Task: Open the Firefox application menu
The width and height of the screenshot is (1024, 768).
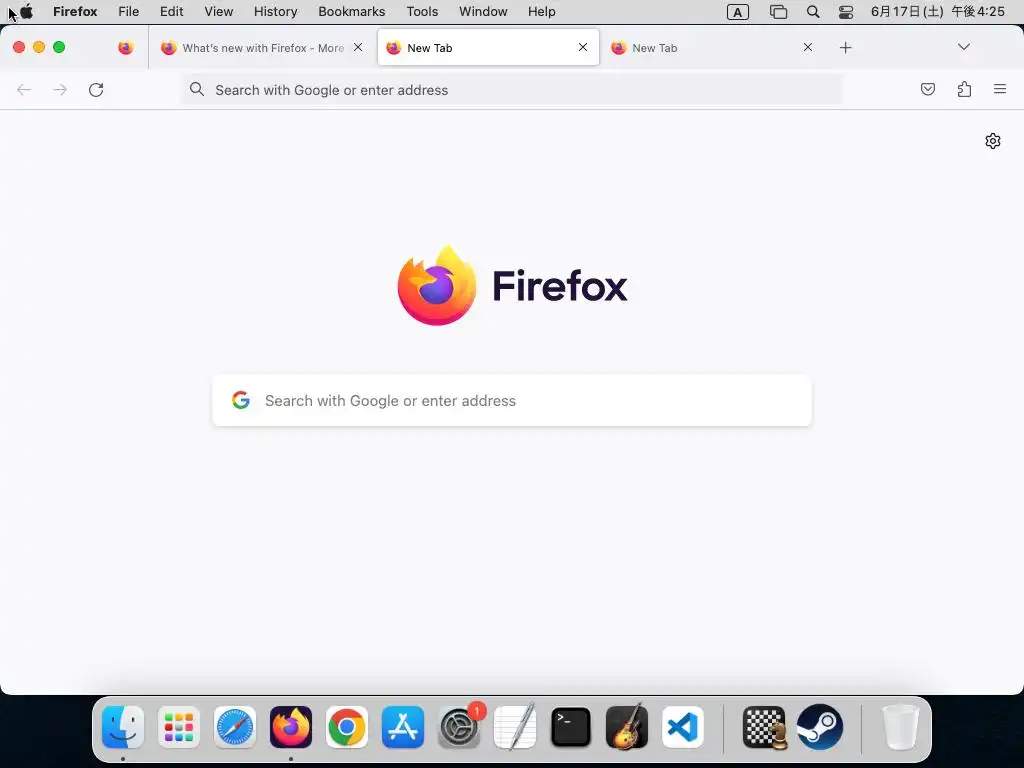Action: (x=75, y=12)
